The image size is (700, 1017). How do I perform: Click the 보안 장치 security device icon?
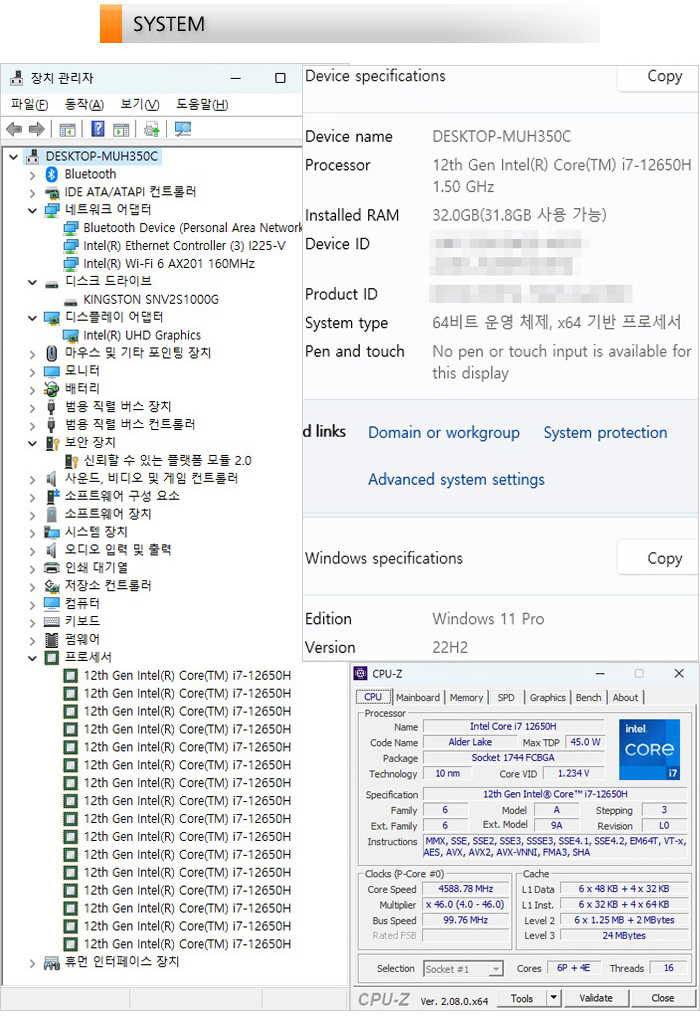tap(52, 443)
